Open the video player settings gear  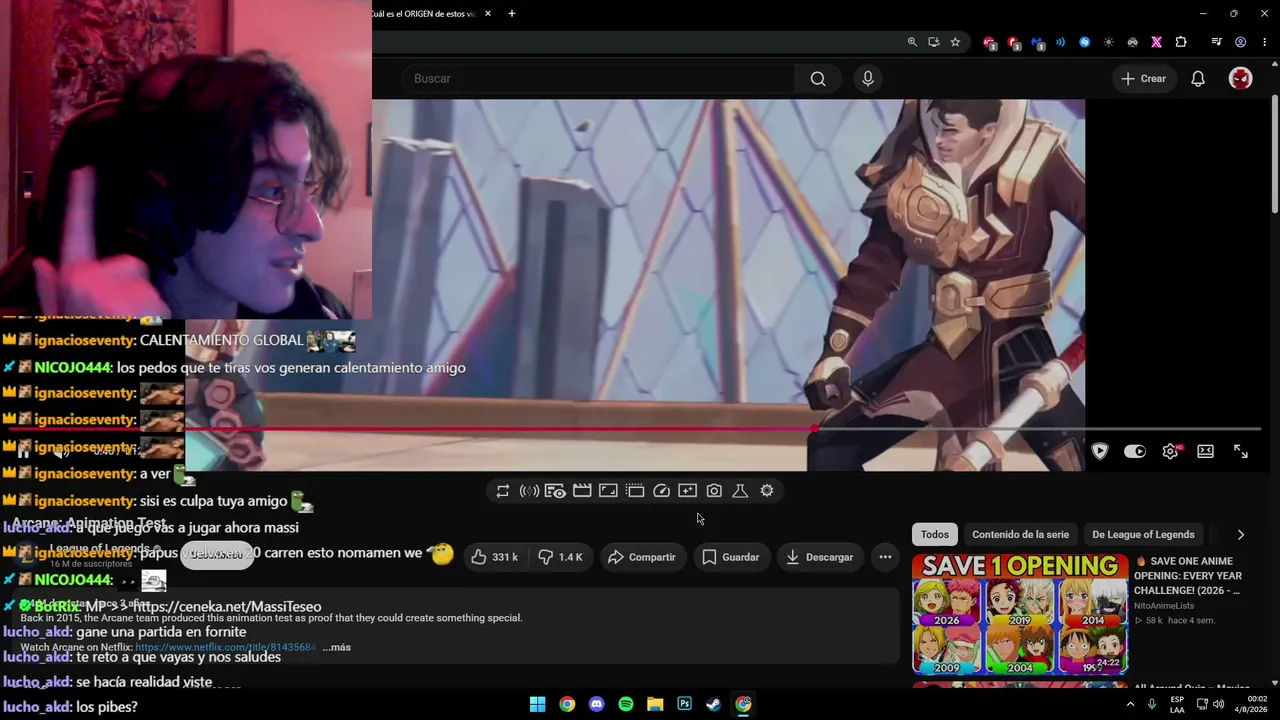[x=1170, y=452]
